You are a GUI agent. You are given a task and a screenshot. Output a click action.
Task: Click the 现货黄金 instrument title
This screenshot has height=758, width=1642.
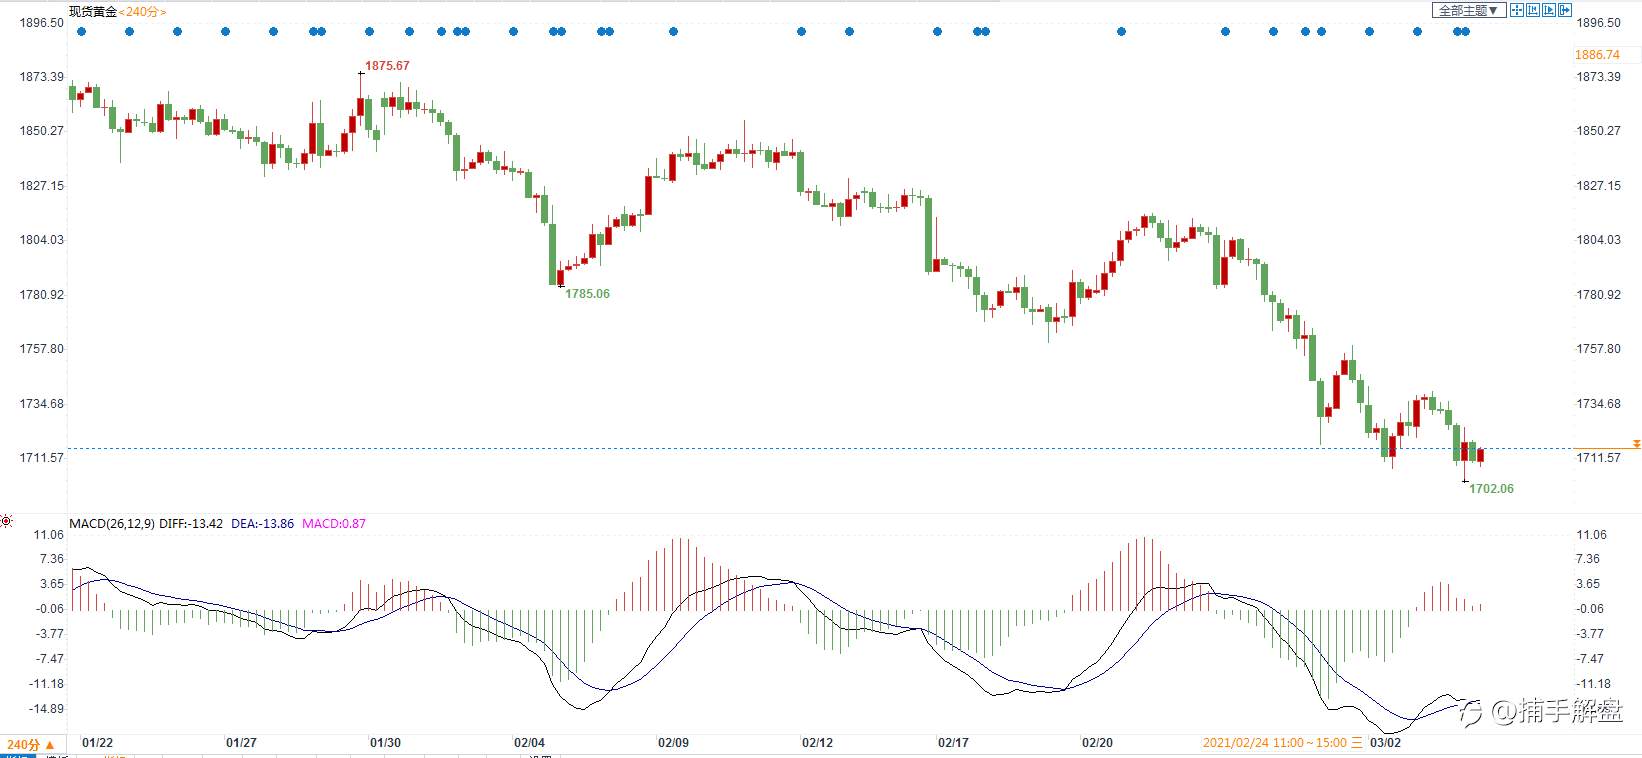93,12
